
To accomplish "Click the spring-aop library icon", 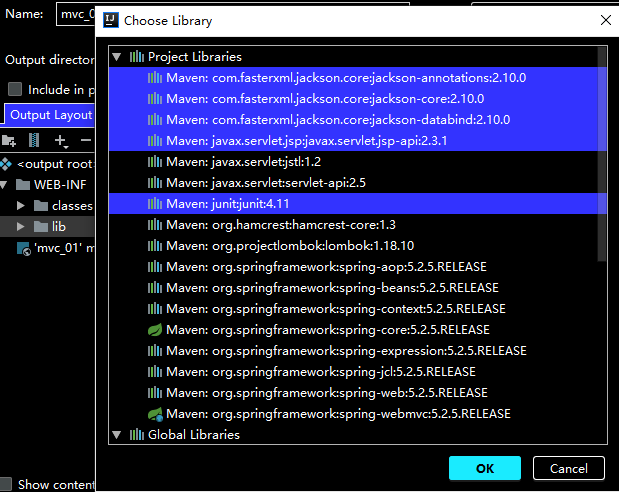I will [x=155, y=267].
